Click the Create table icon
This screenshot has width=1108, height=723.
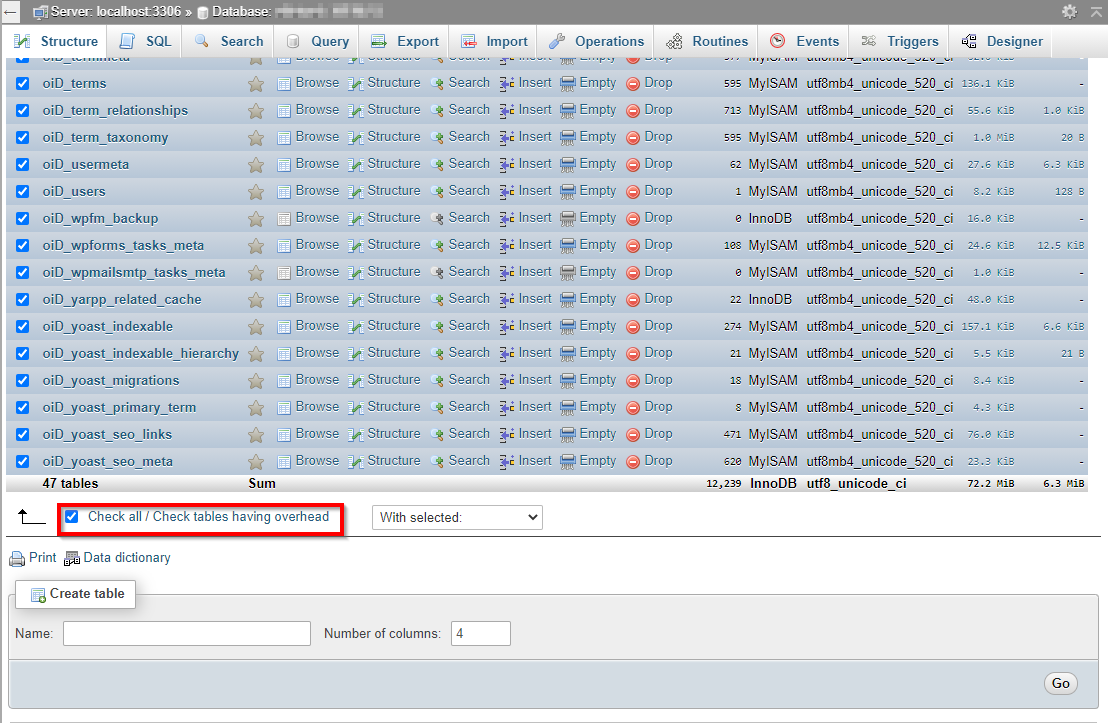(38, 595)
